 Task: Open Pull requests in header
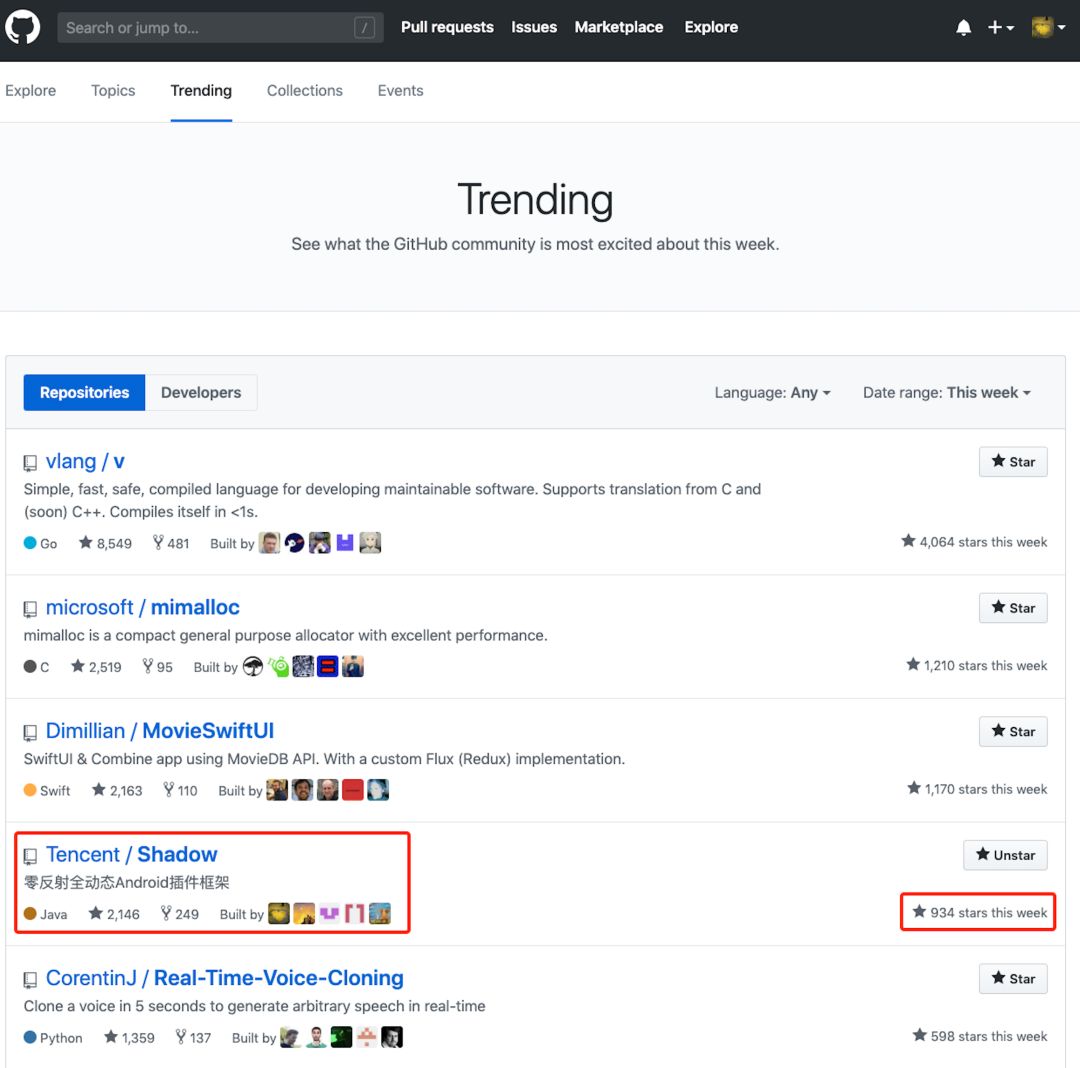point(447,28)
